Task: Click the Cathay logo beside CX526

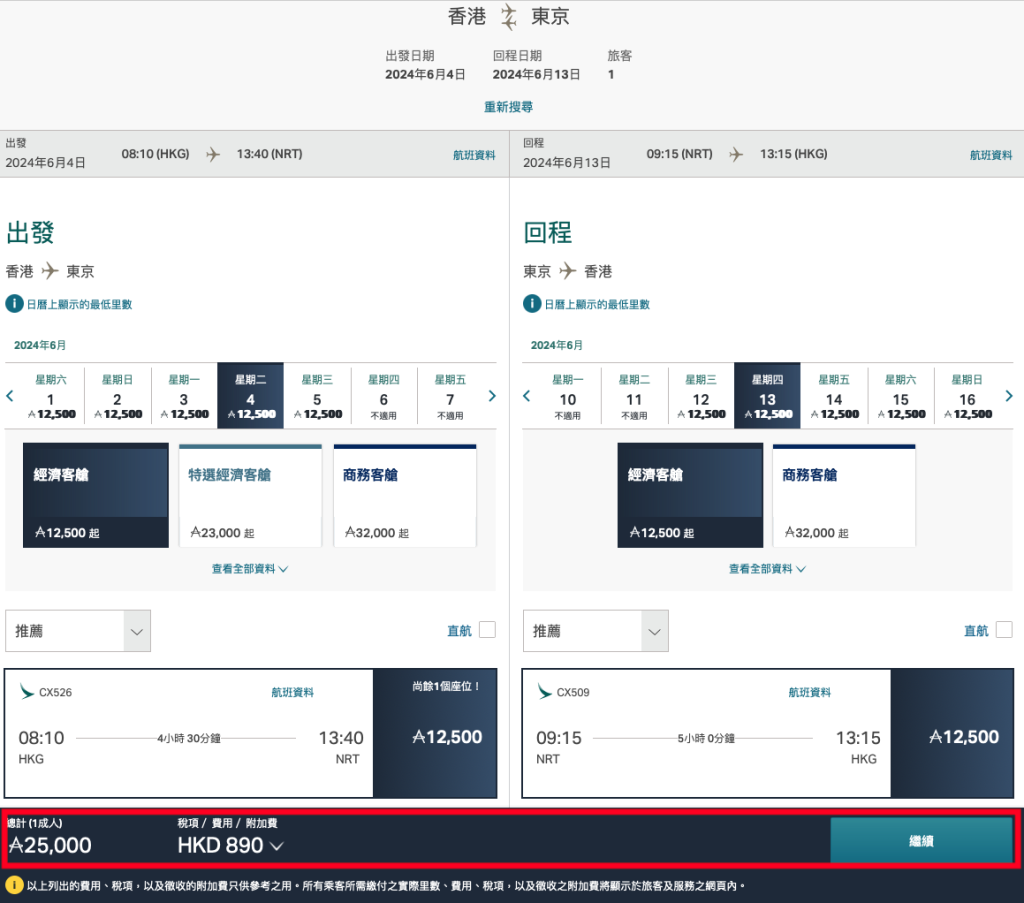Action: point(27,691)
